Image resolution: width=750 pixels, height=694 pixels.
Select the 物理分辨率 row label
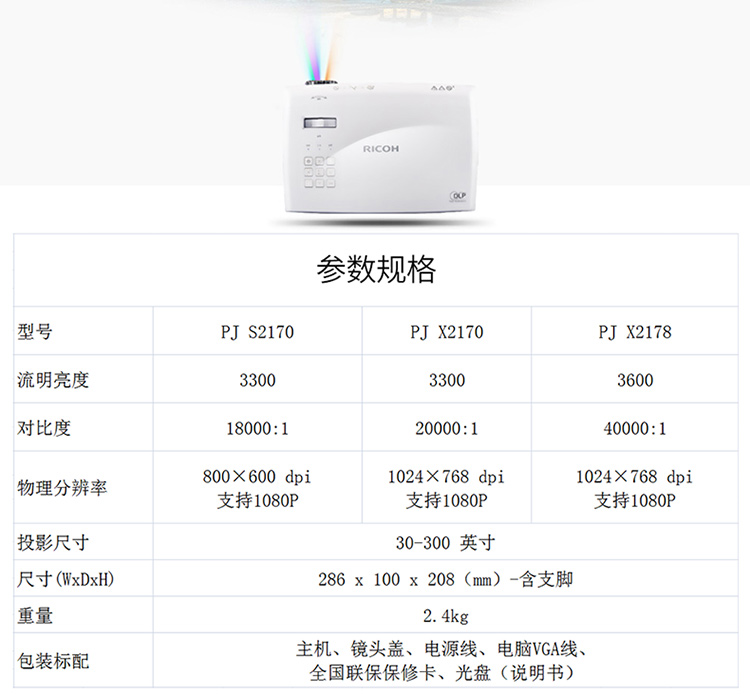click(62, 488)
